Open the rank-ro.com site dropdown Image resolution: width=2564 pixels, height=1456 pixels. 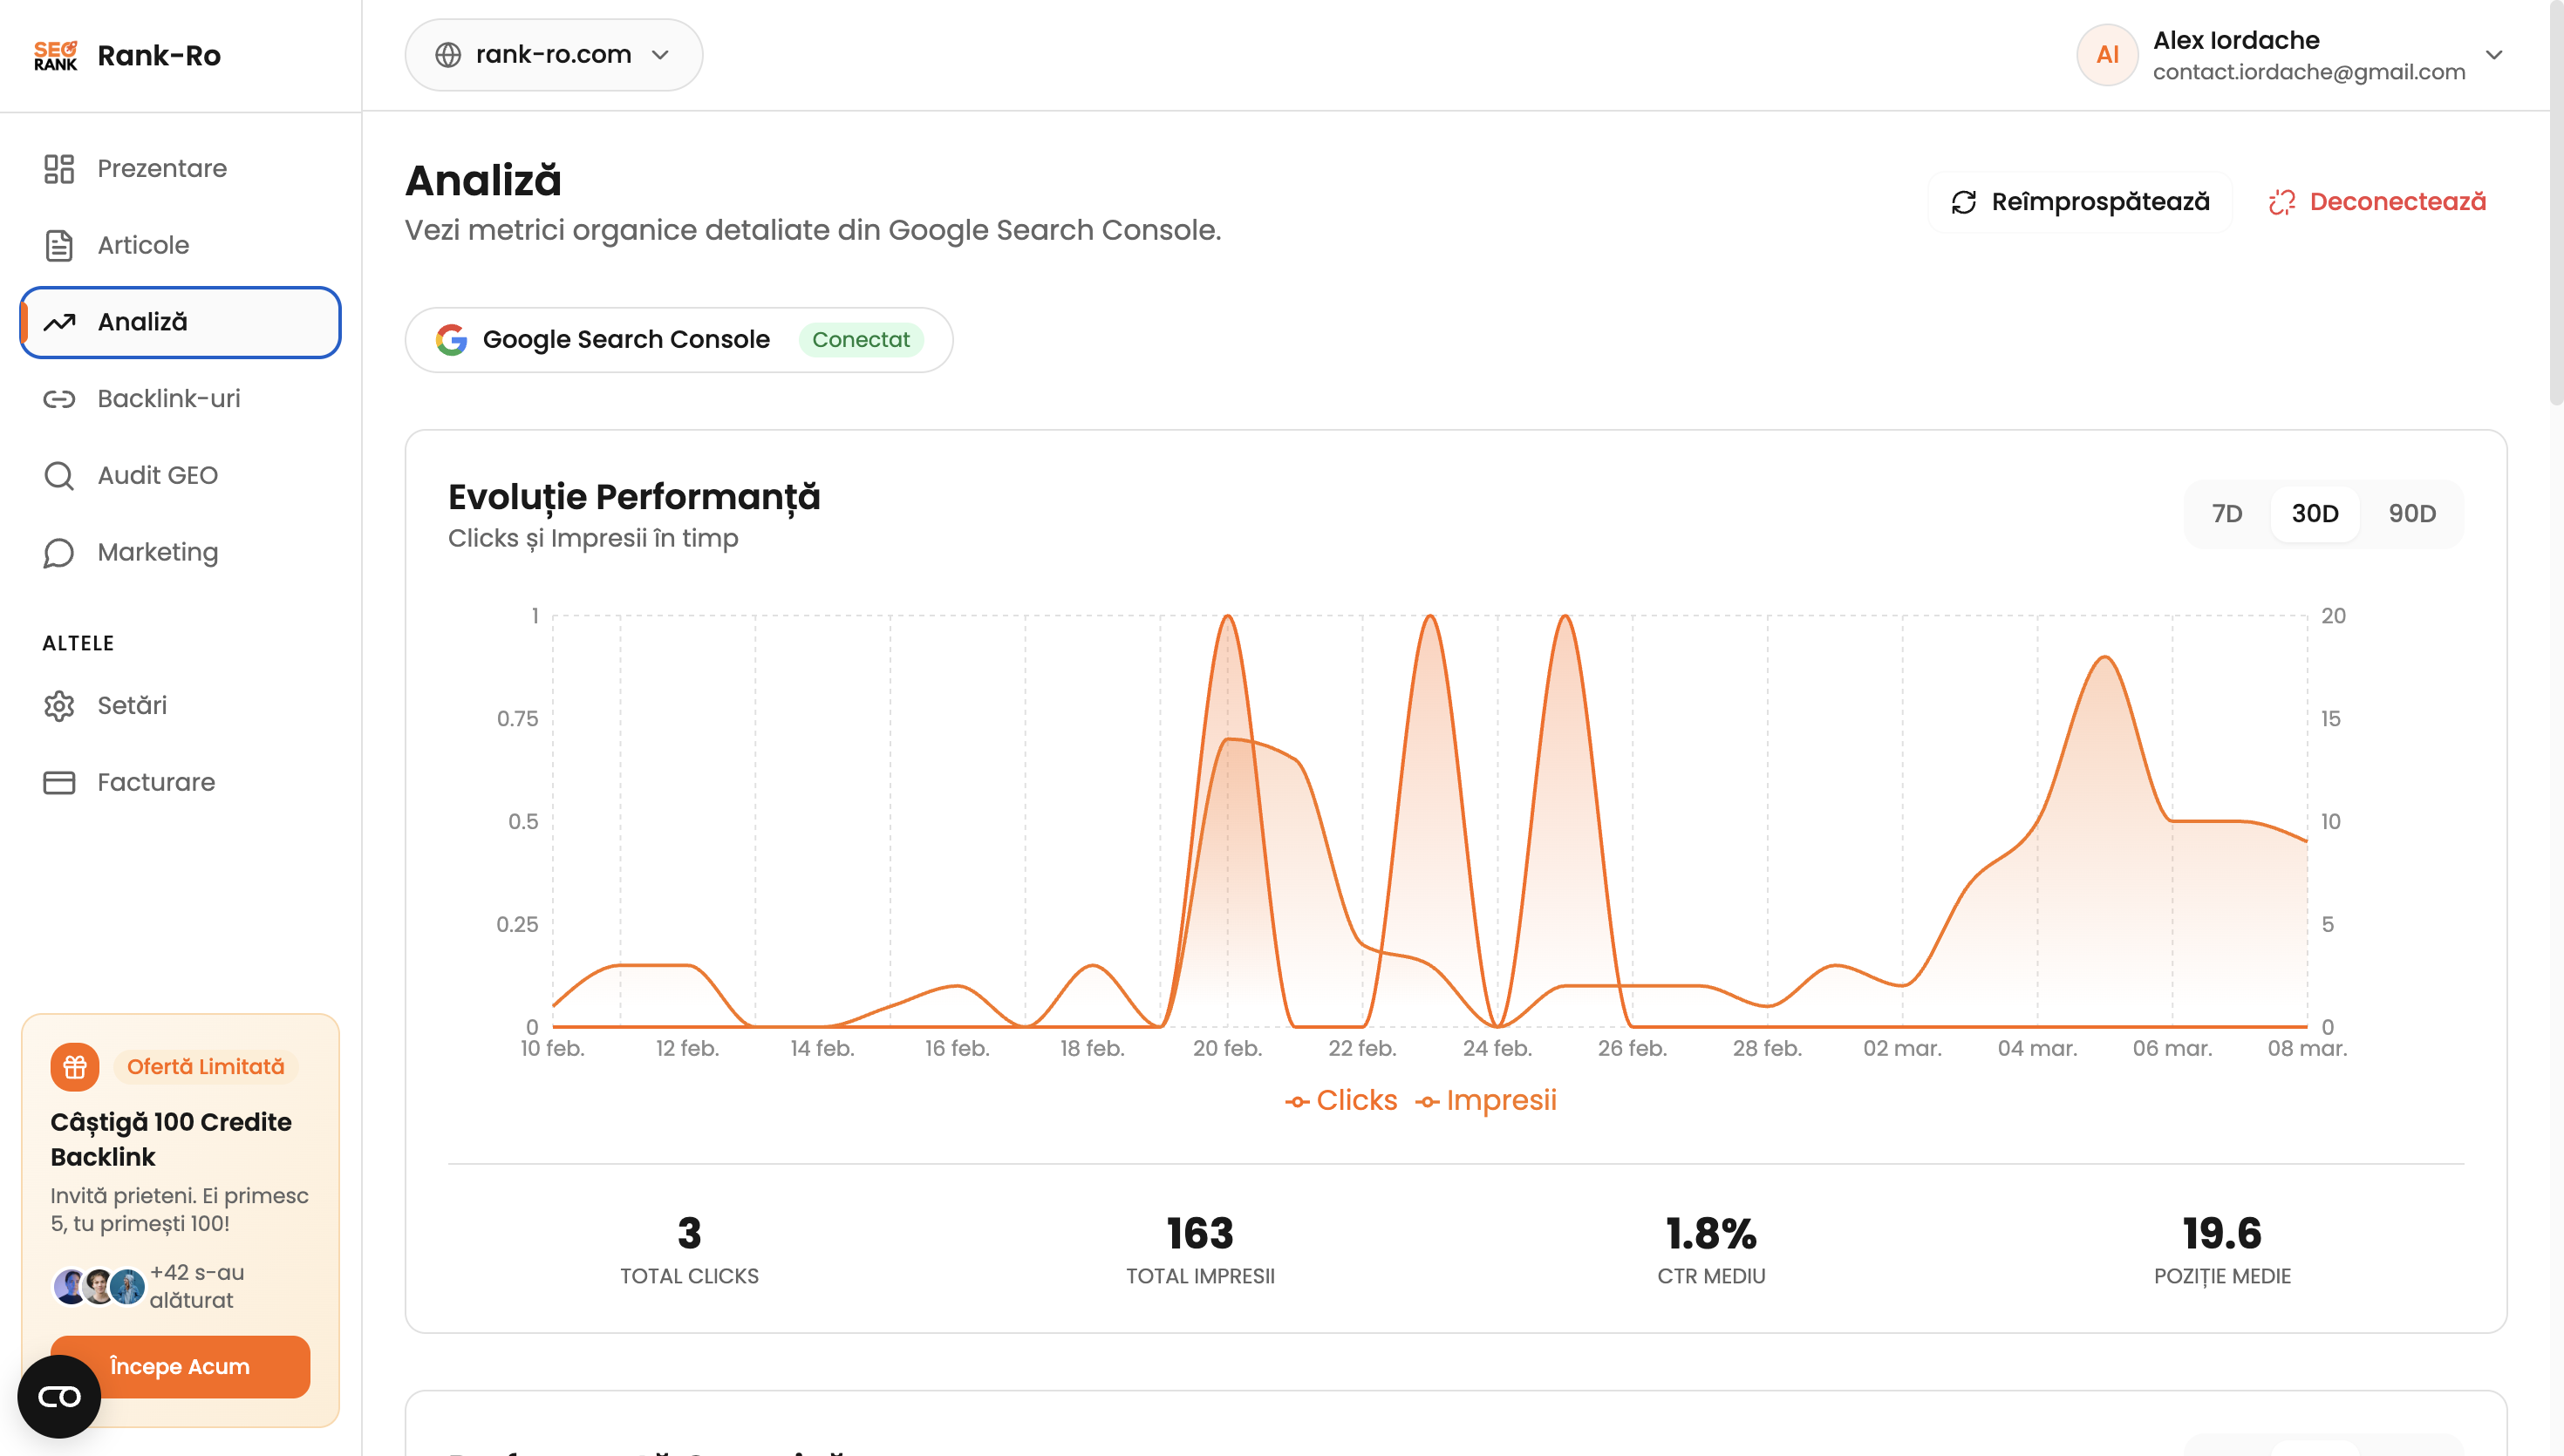click(x=553, y=55)
